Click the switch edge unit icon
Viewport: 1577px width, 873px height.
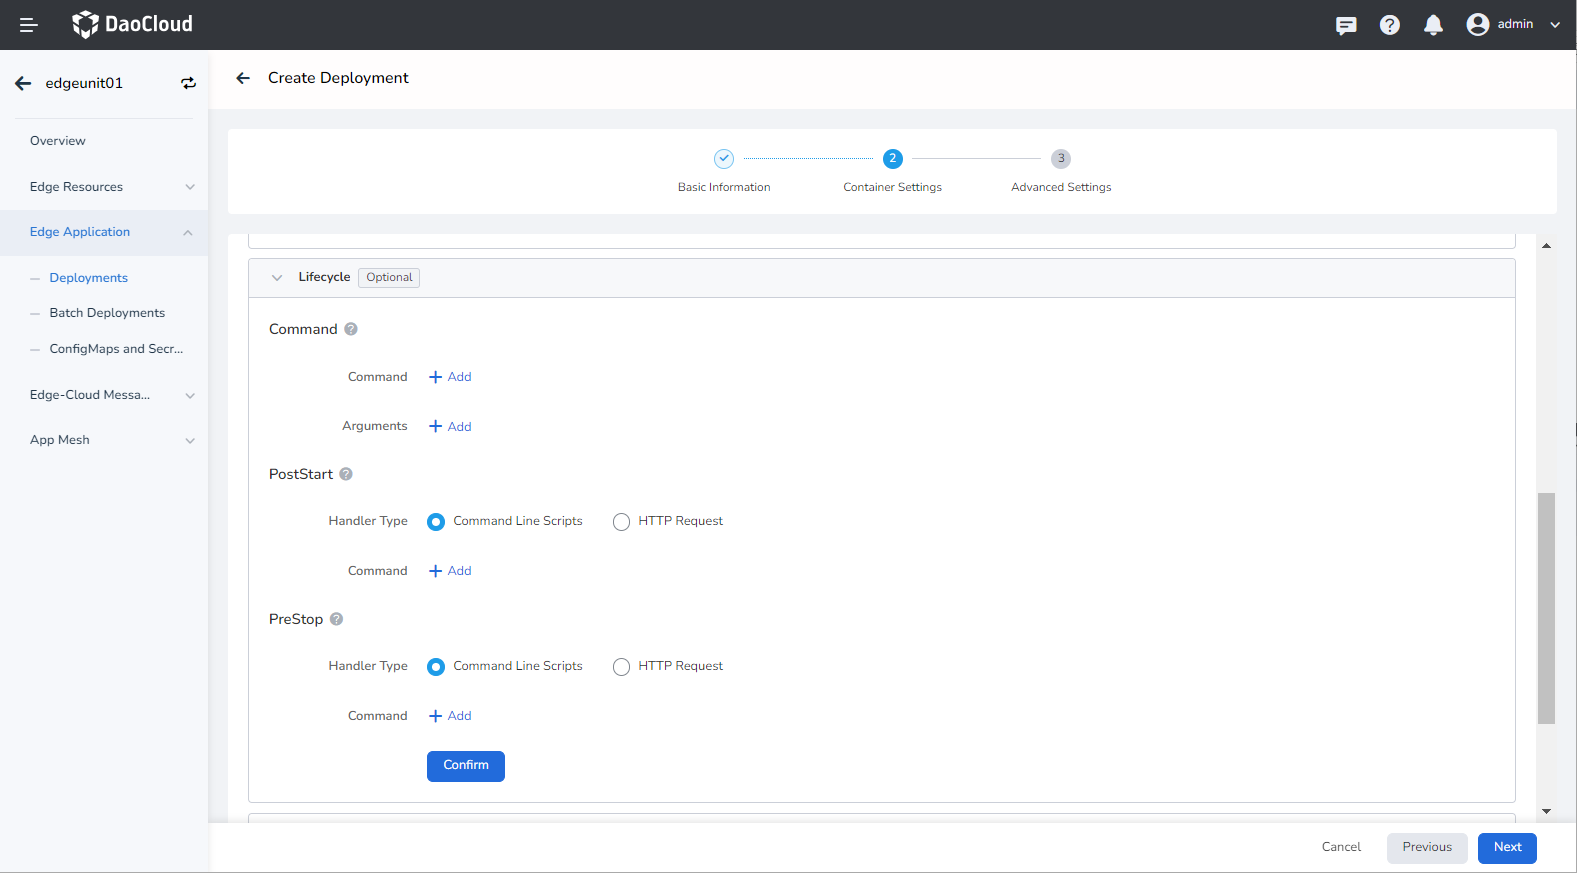click(188, 83)
